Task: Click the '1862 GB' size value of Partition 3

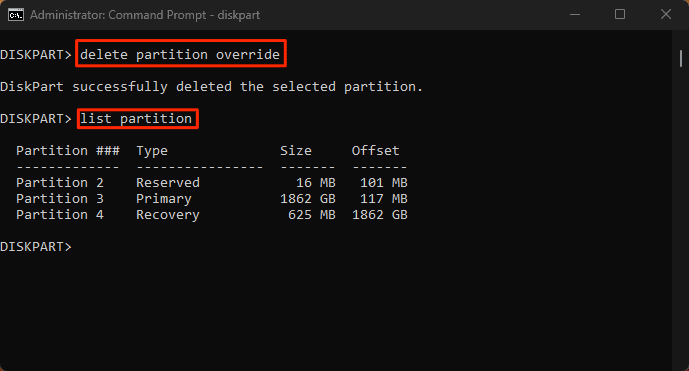Action: (308, 199)
